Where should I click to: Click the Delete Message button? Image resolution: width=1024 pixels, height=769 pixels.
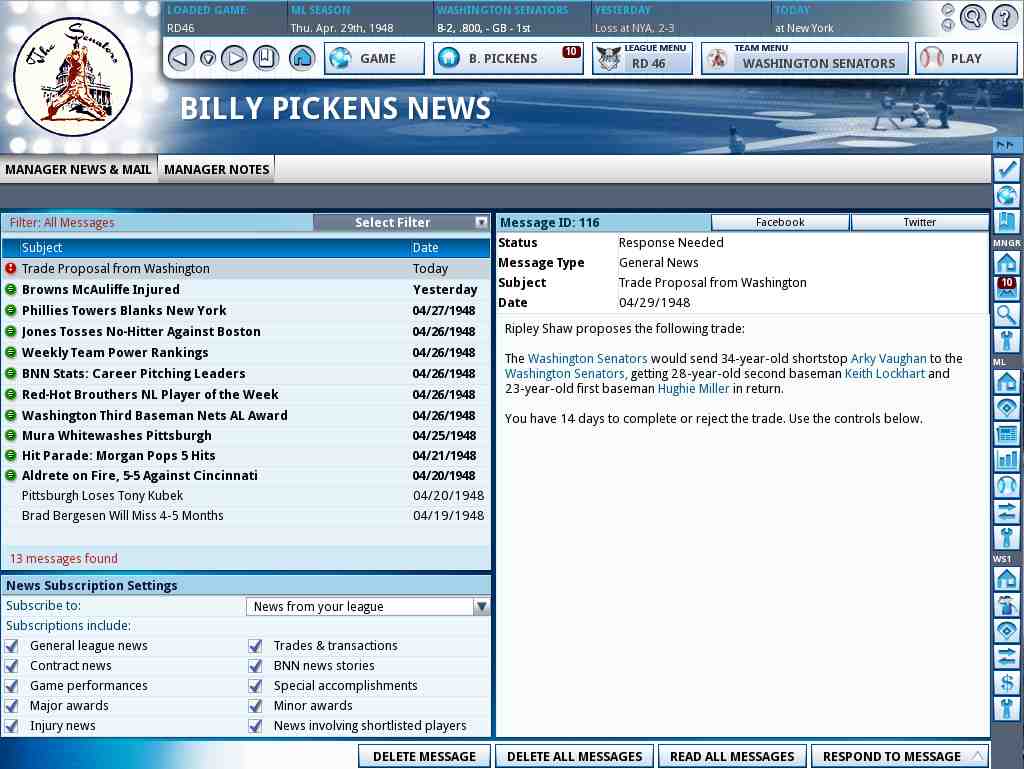click(424, 757)
